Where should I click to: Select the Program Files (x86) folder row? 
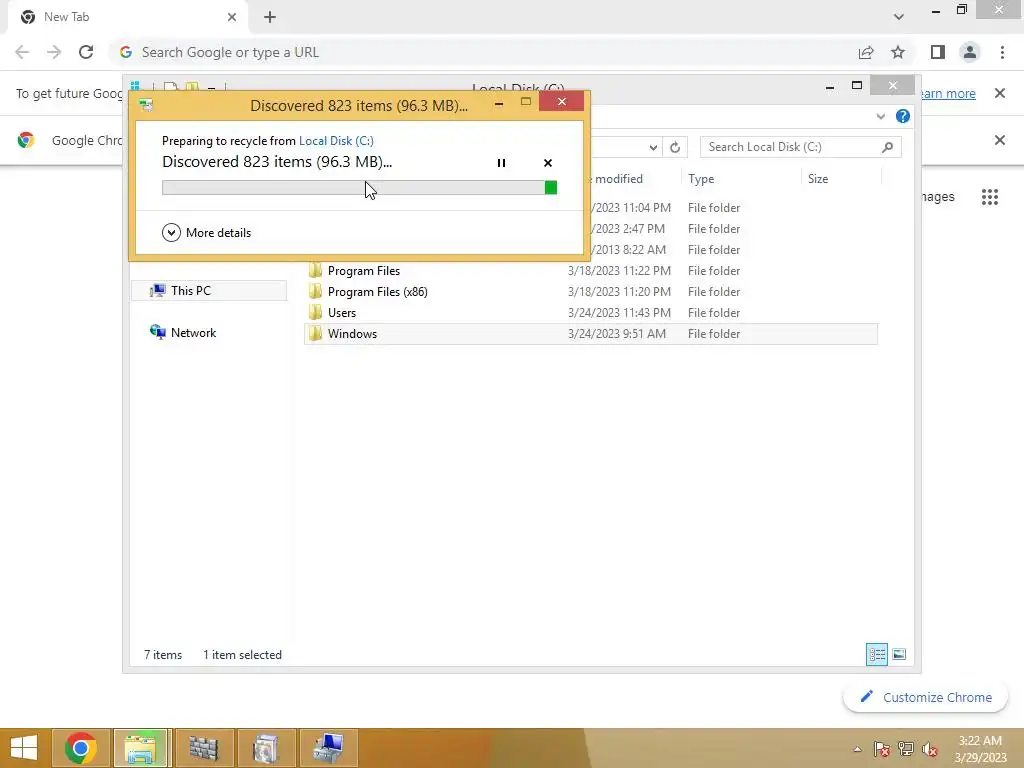coord(590,292)
